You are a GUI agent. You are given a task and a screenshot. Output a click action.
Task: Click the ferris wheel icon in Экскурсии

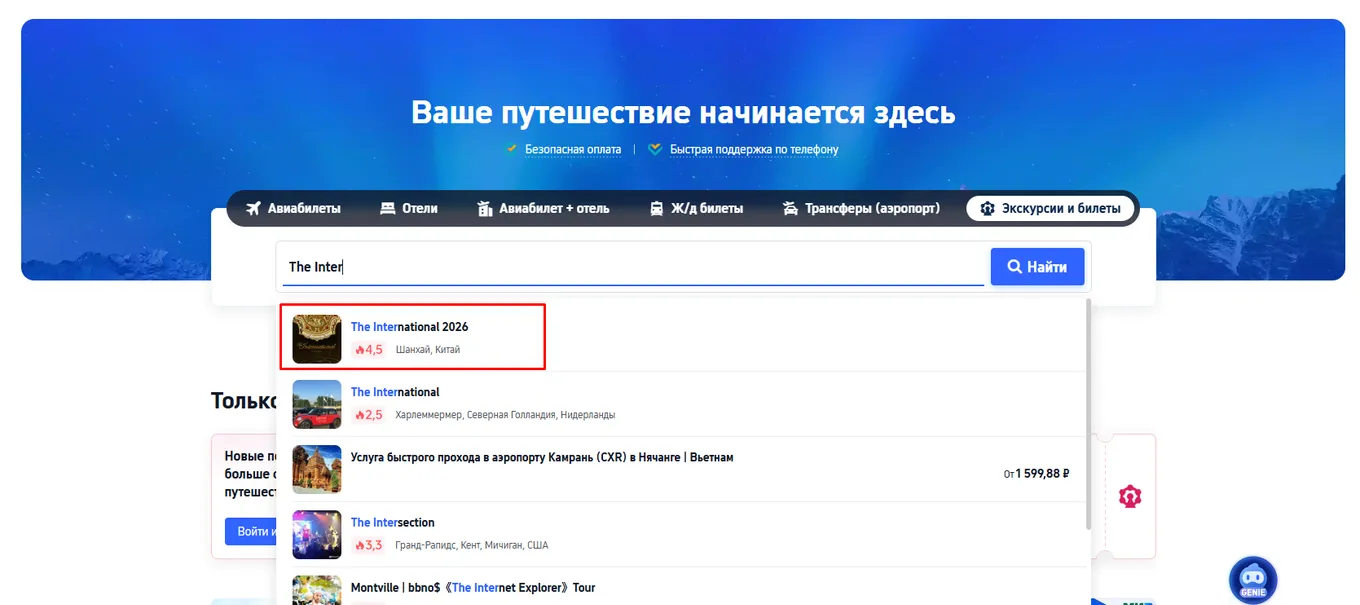coord(988,209)
